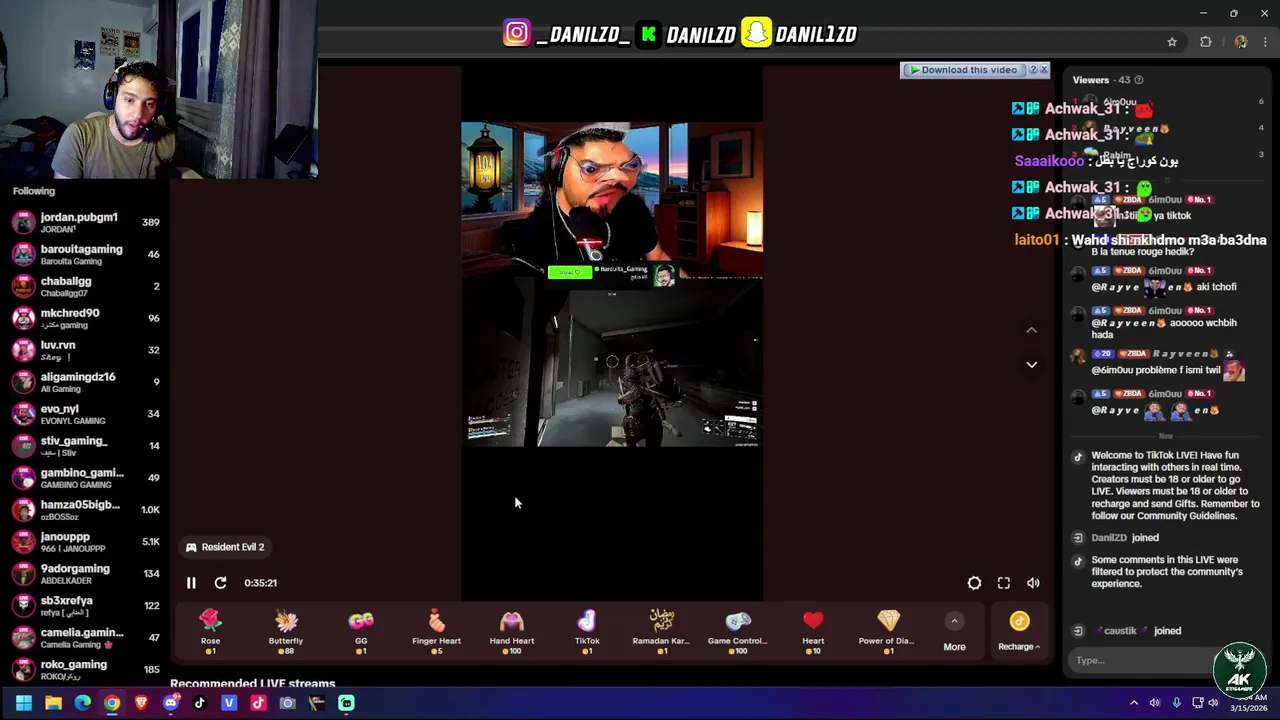
Task: Send a Rose gift
Action: (x=210, y=632)
